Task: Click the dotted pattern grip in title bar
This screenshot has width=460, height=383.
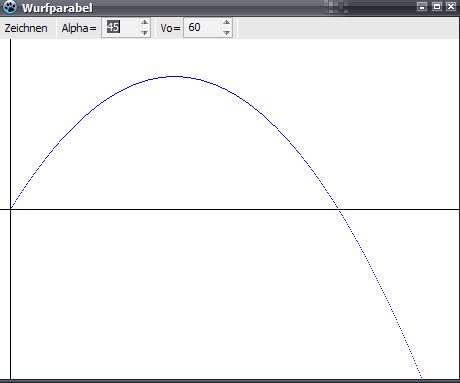Action: click(335, 7)
